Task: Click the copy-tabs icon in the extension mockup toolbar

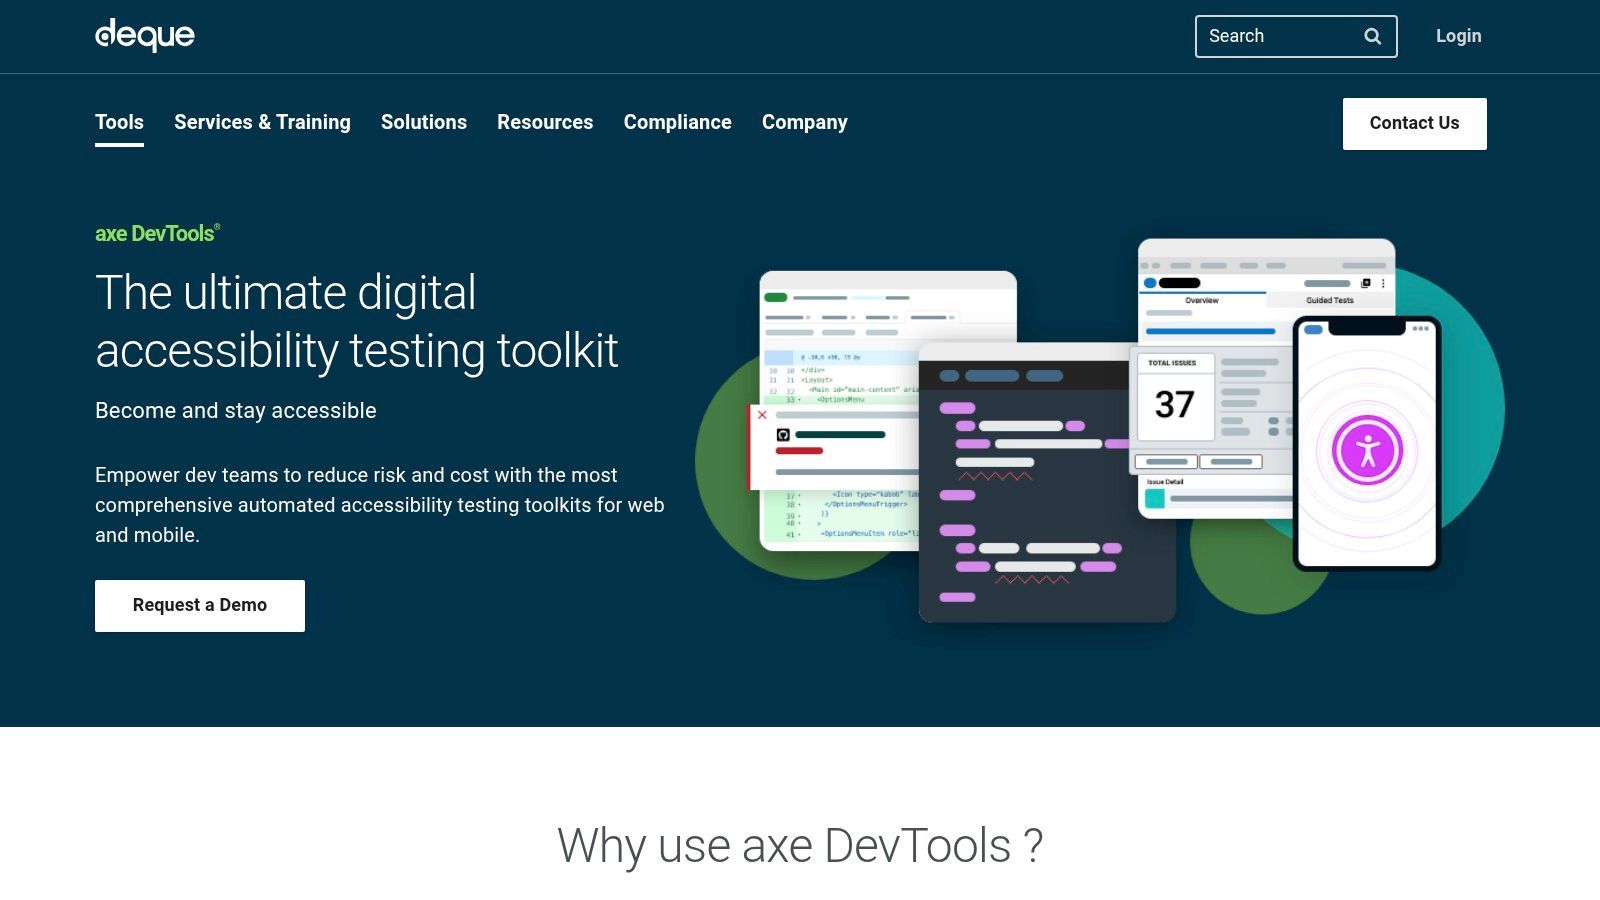Action: tap(1366, 283)
